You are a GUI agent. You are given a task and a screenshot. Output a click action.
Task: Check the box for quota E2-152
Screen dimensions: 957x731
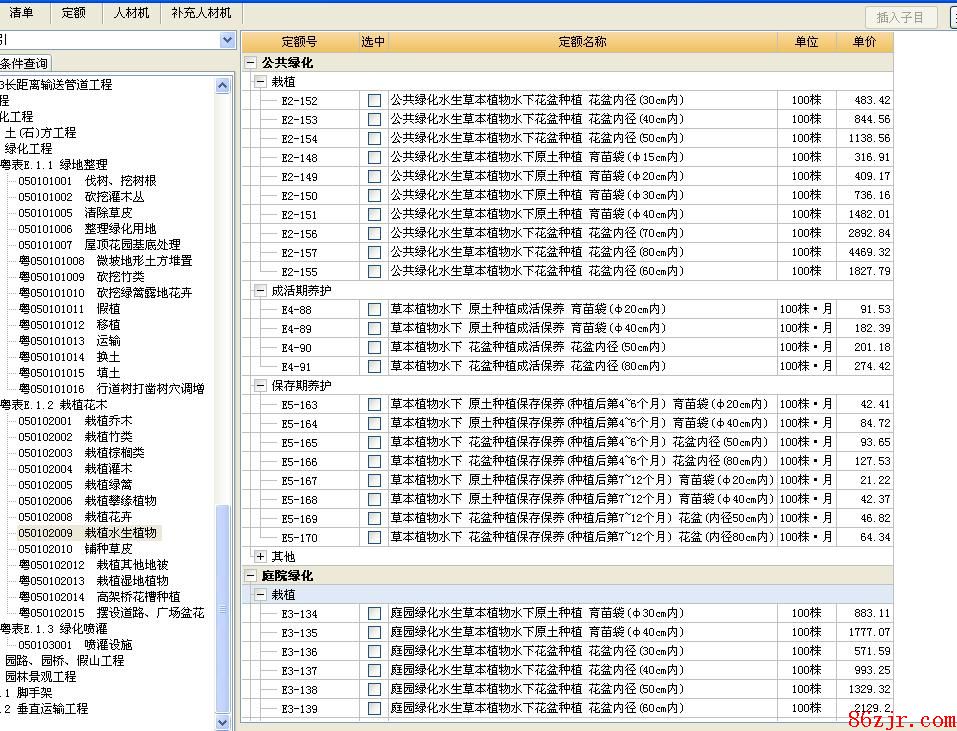[374, 101]
